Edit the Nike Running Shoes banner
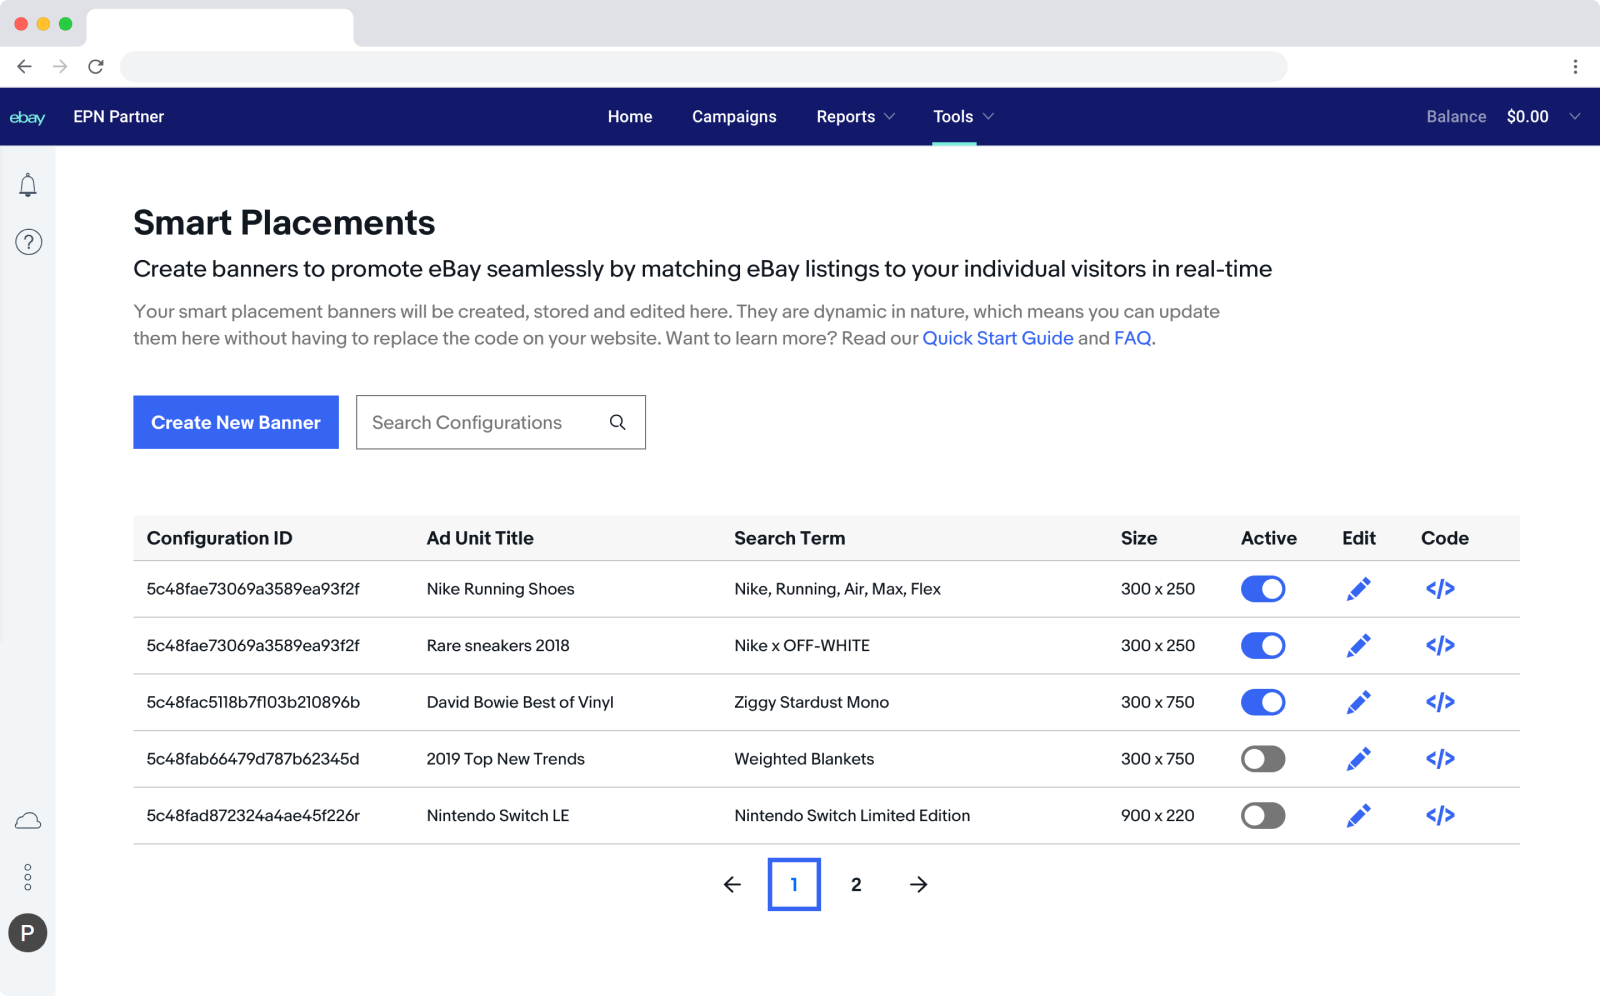This screenshot has height=996, width=1600. click(1358, 589)
